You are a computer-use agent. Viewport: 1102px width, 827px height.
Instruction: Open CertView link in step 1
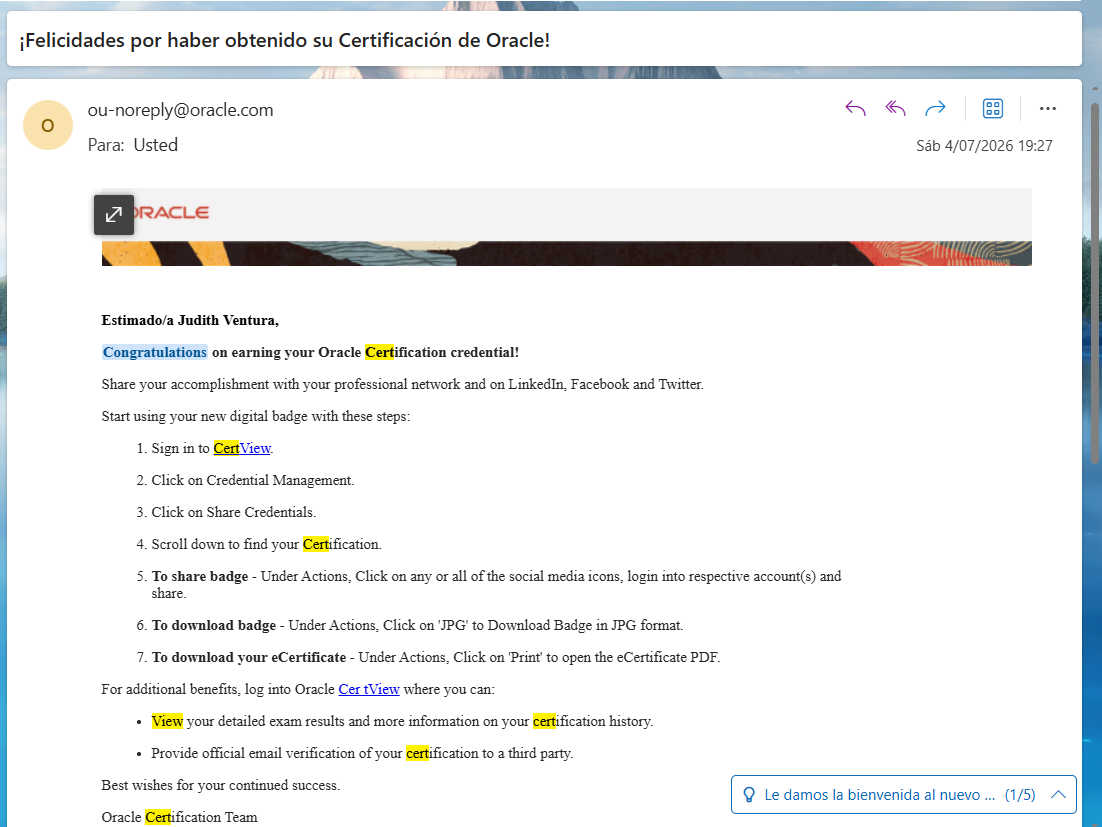coord(242,448)
